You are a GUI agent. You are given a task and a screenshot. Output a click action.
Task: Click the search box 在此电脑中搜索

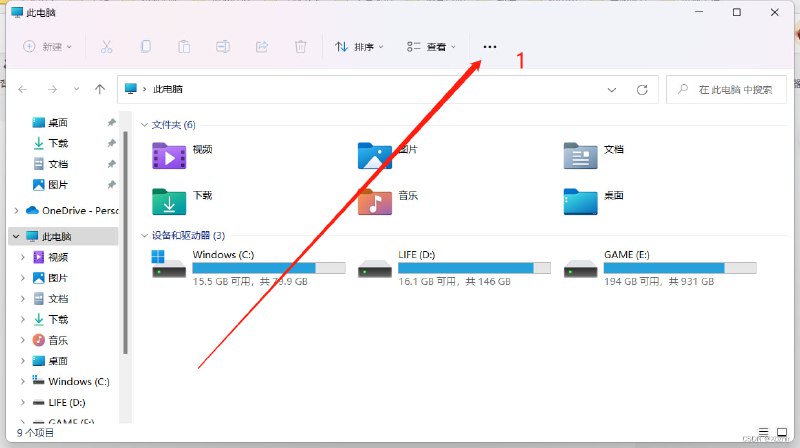726,90
